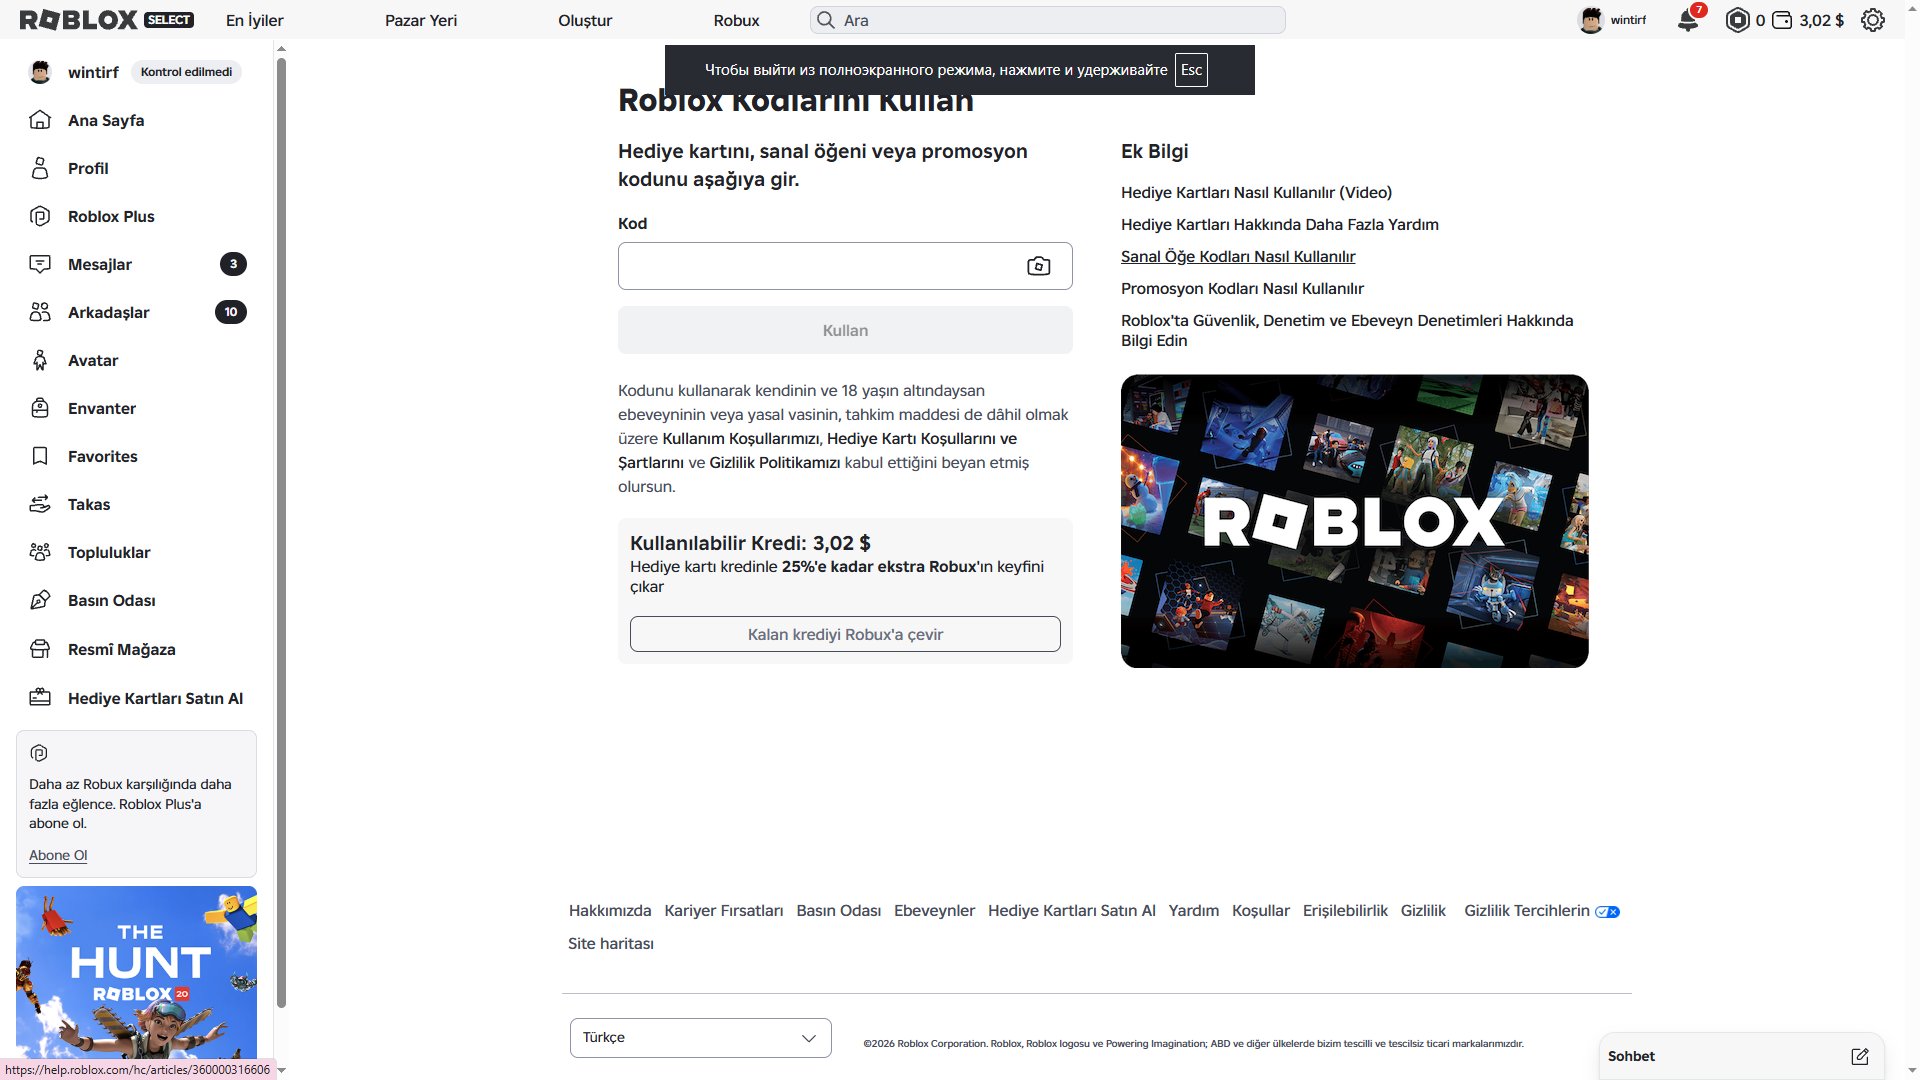This screenshot has width=1920, height=1080.
Task: Open the new chat icon in Sohbet
Action: pyautogui.click(x=1860, y=1056)
